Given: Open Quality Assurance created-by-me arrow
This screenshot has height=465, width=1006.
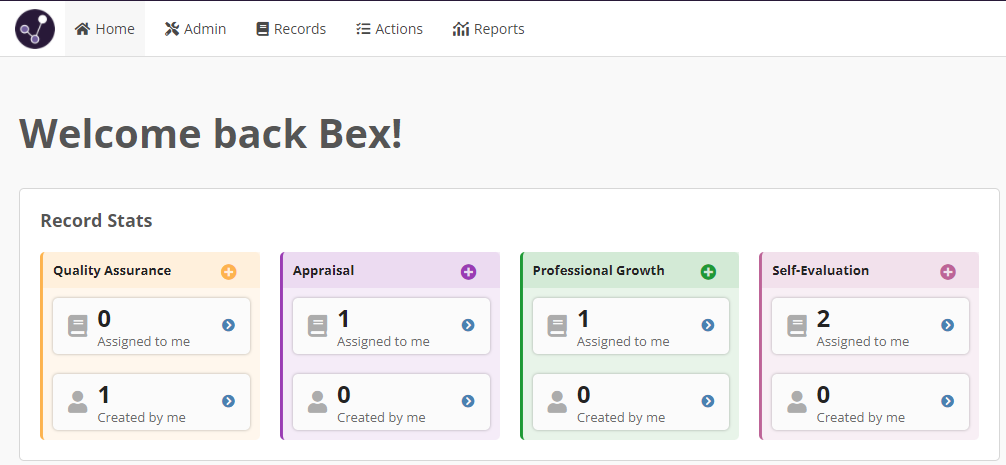Looking at the screenshot, I should coord(228,401).
